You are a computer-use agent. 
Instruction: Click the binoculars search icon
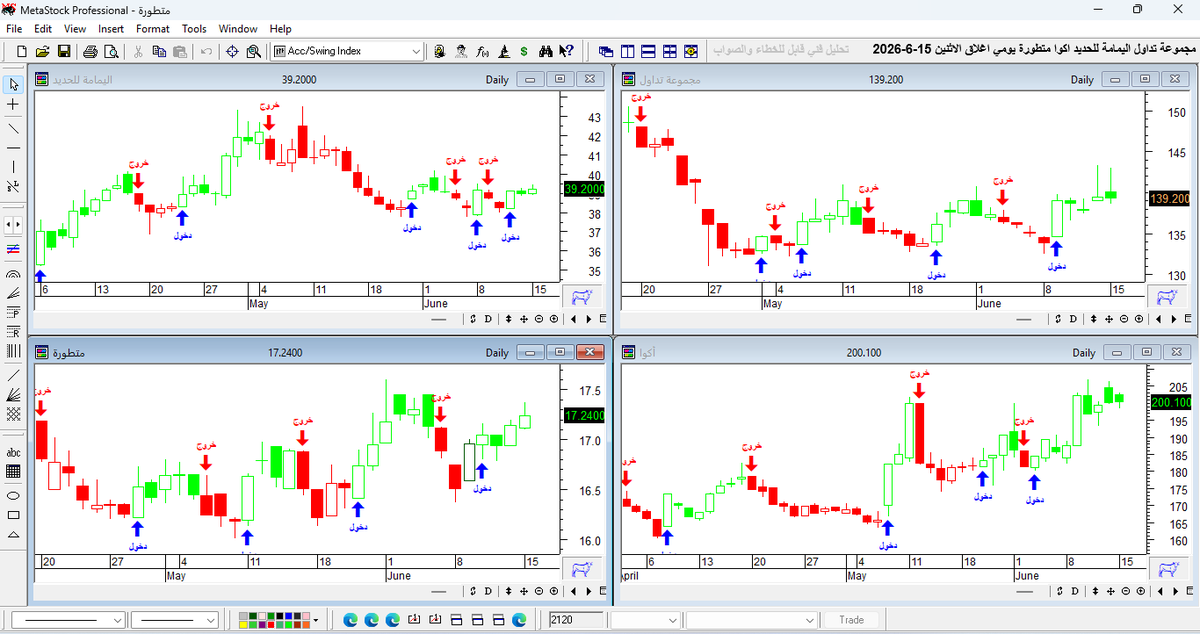pyautogui.click(x=546, y=51)
